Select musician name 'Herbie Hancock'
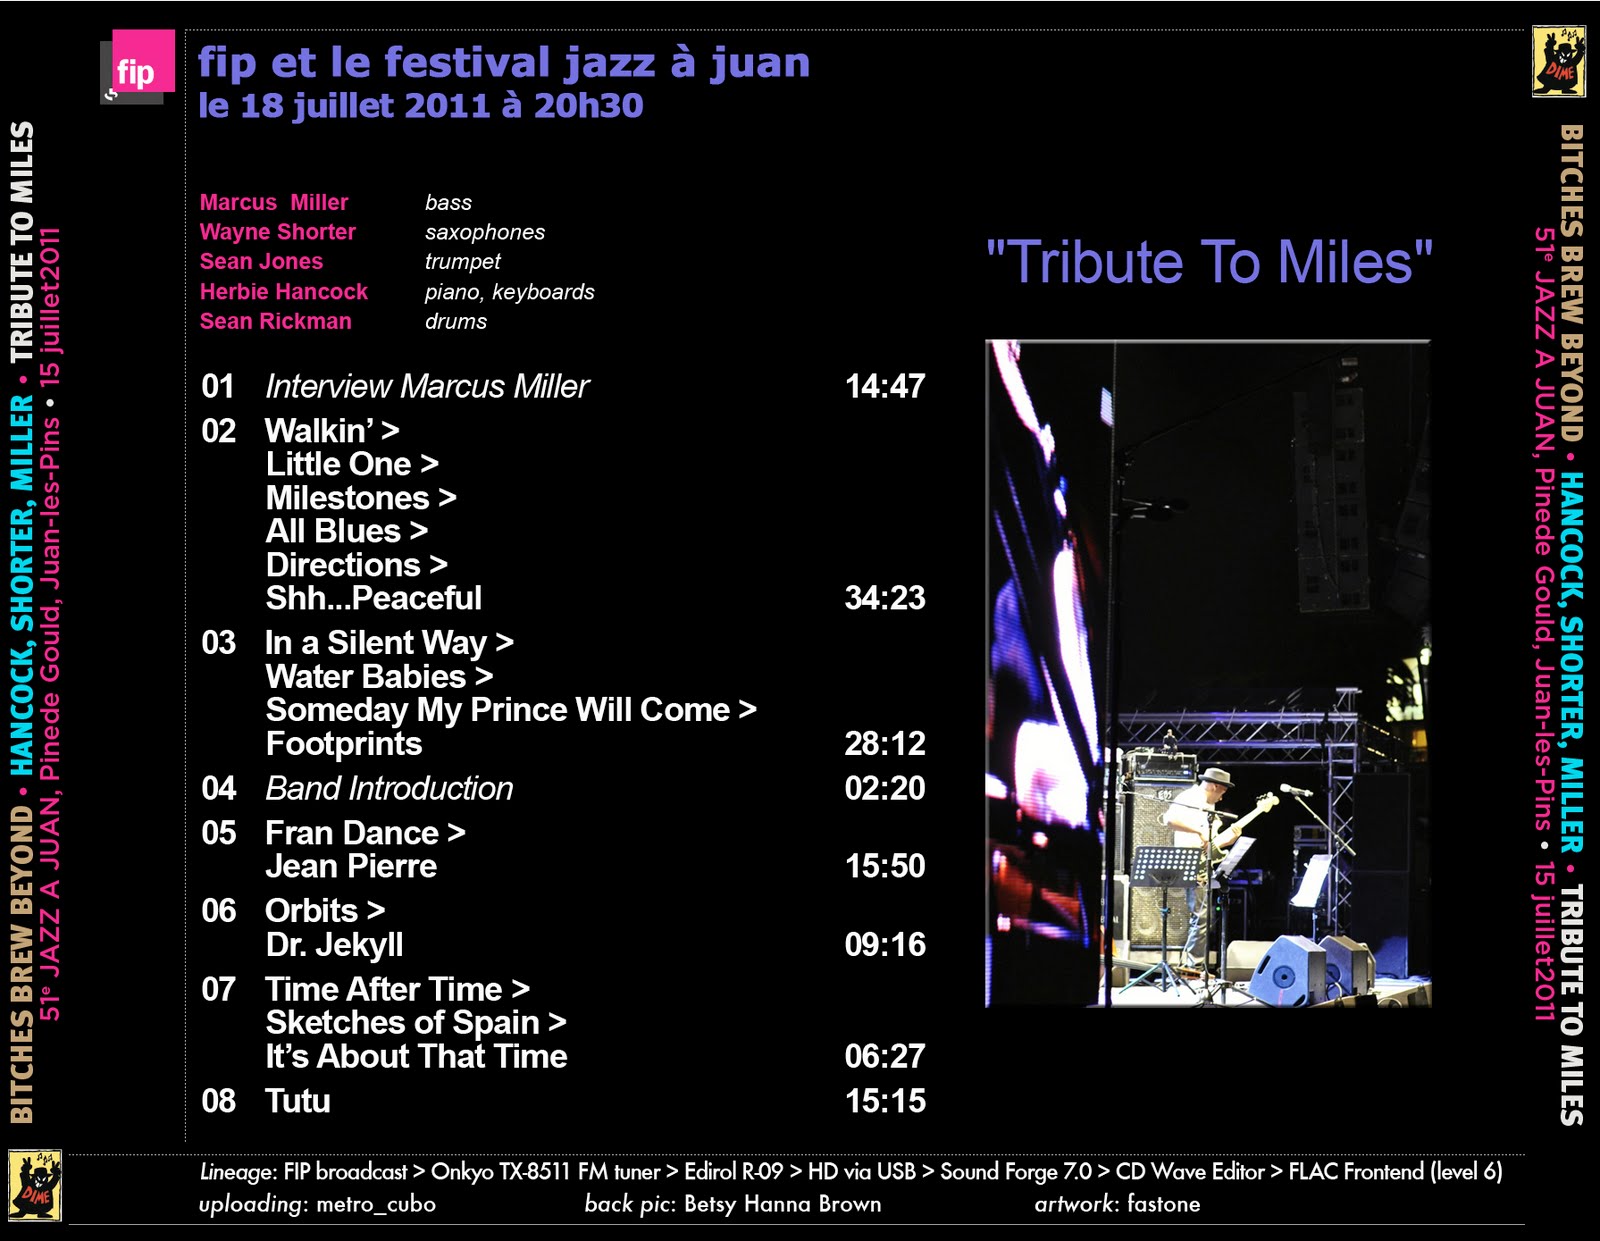The height and width of the screenshot is (1241, 1600). [284, 292]
